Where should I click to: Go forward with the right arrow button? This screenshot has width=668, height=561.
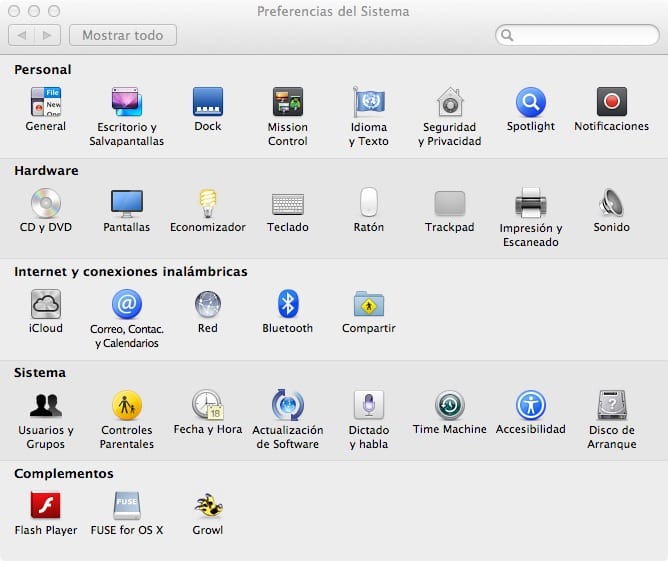point(47,35)
